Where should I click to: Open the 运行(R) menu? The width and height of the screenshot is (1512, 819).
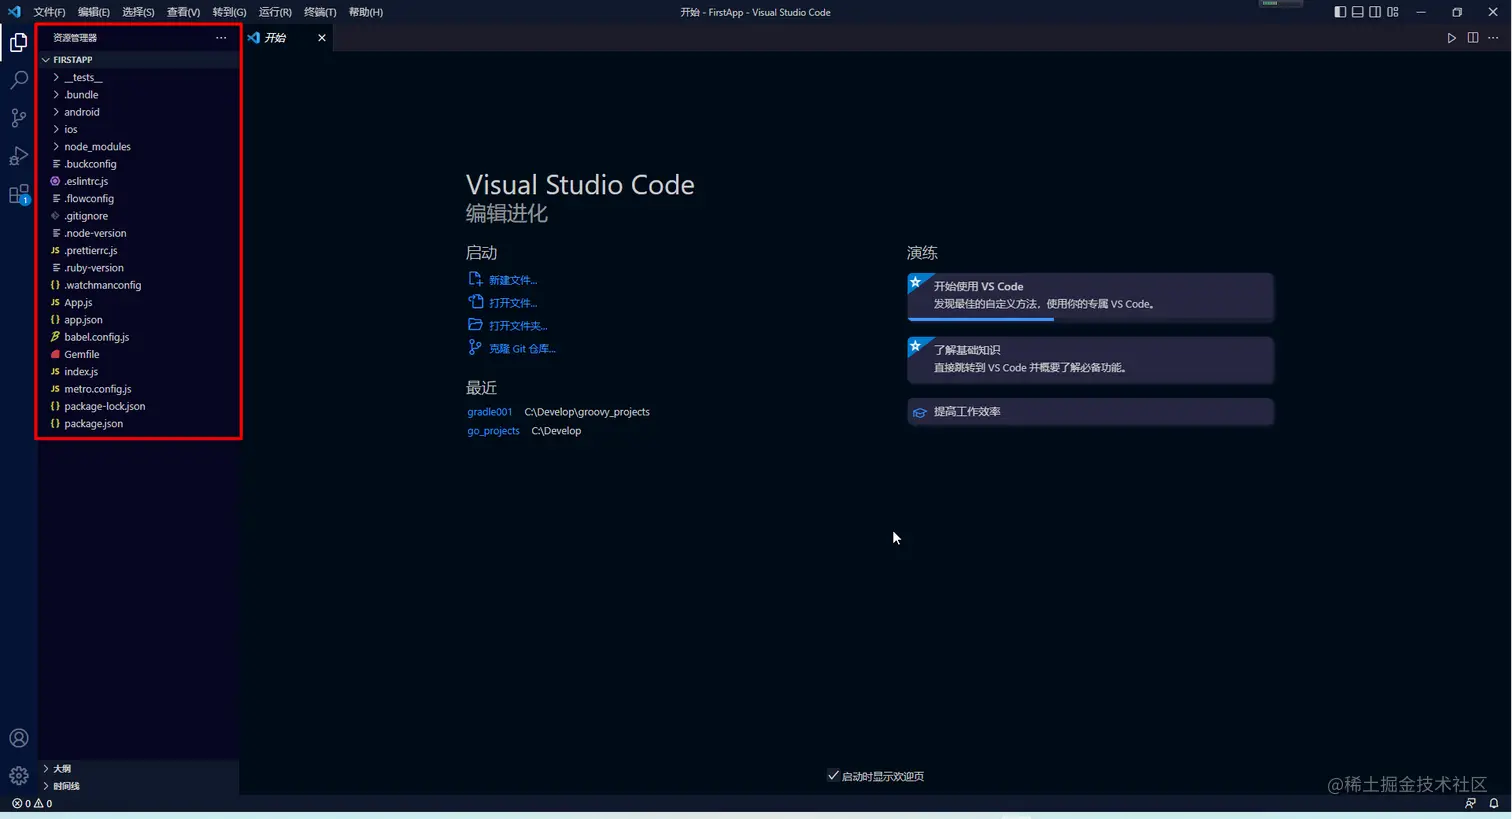(x=275, y=12)
